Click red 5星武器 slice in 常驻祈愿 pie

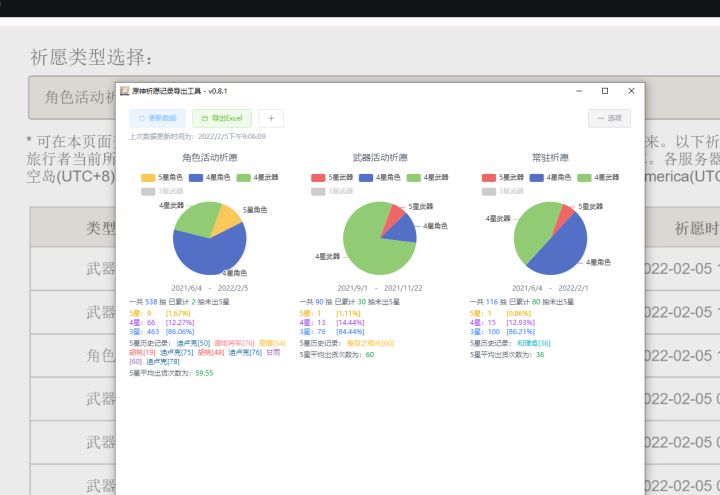pos(563,217)
